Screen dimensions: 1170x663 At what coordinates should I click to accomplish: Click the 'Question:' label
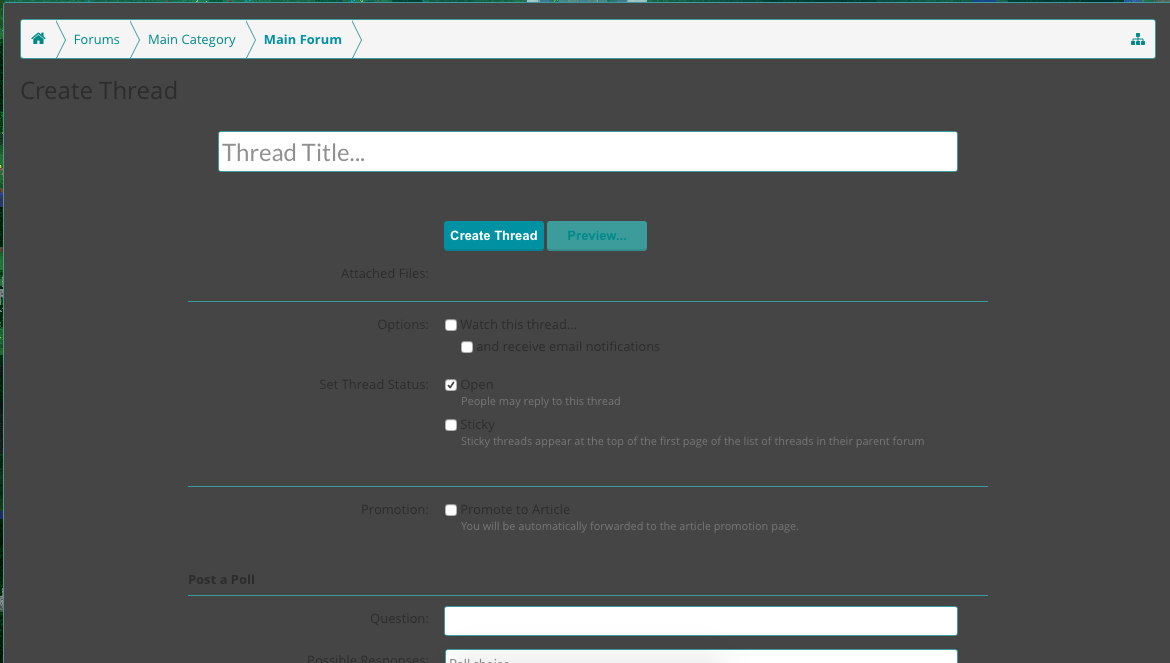(399, 618)
